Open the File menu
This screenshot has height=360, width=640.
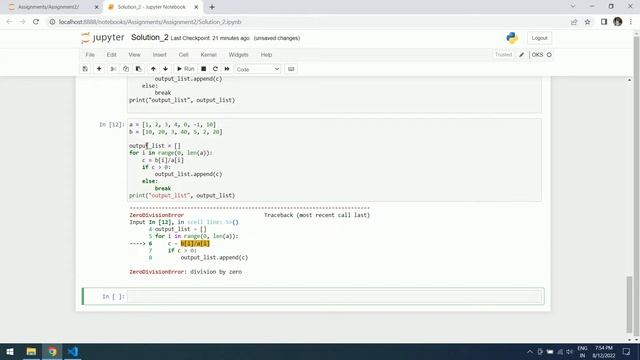90,55
